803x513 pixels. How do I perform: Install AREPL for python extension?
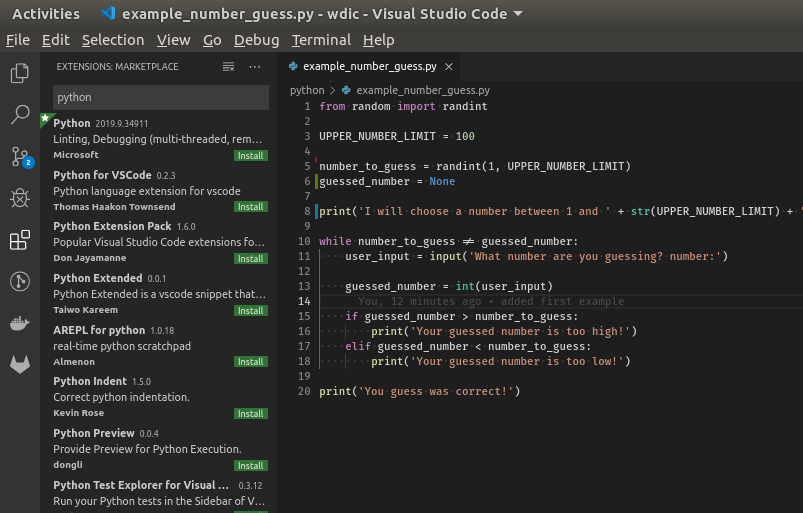coord(250,361)
